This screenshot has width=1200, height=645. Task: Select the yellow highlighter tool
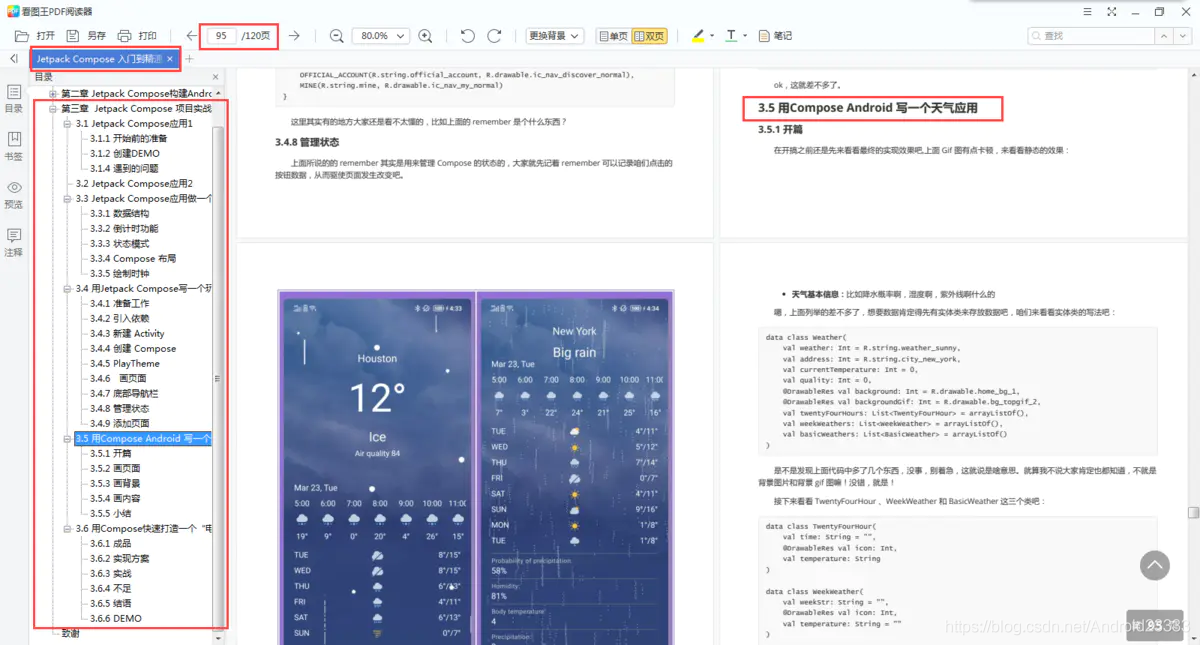pyautogui.click(x=698, y=35)
